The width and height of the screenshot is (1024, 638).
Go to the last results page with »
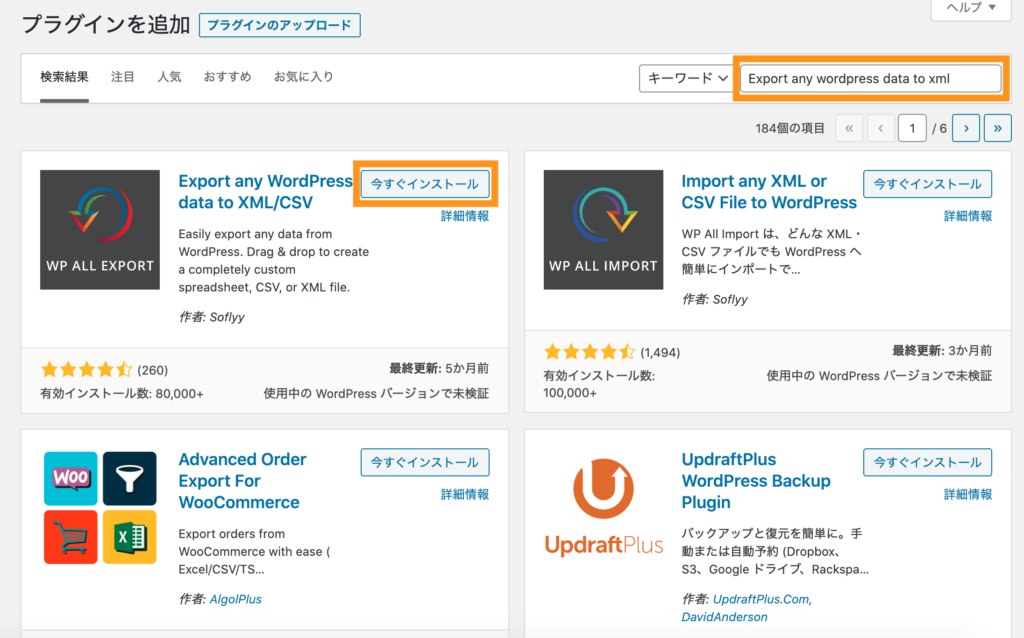pos(998,128)
